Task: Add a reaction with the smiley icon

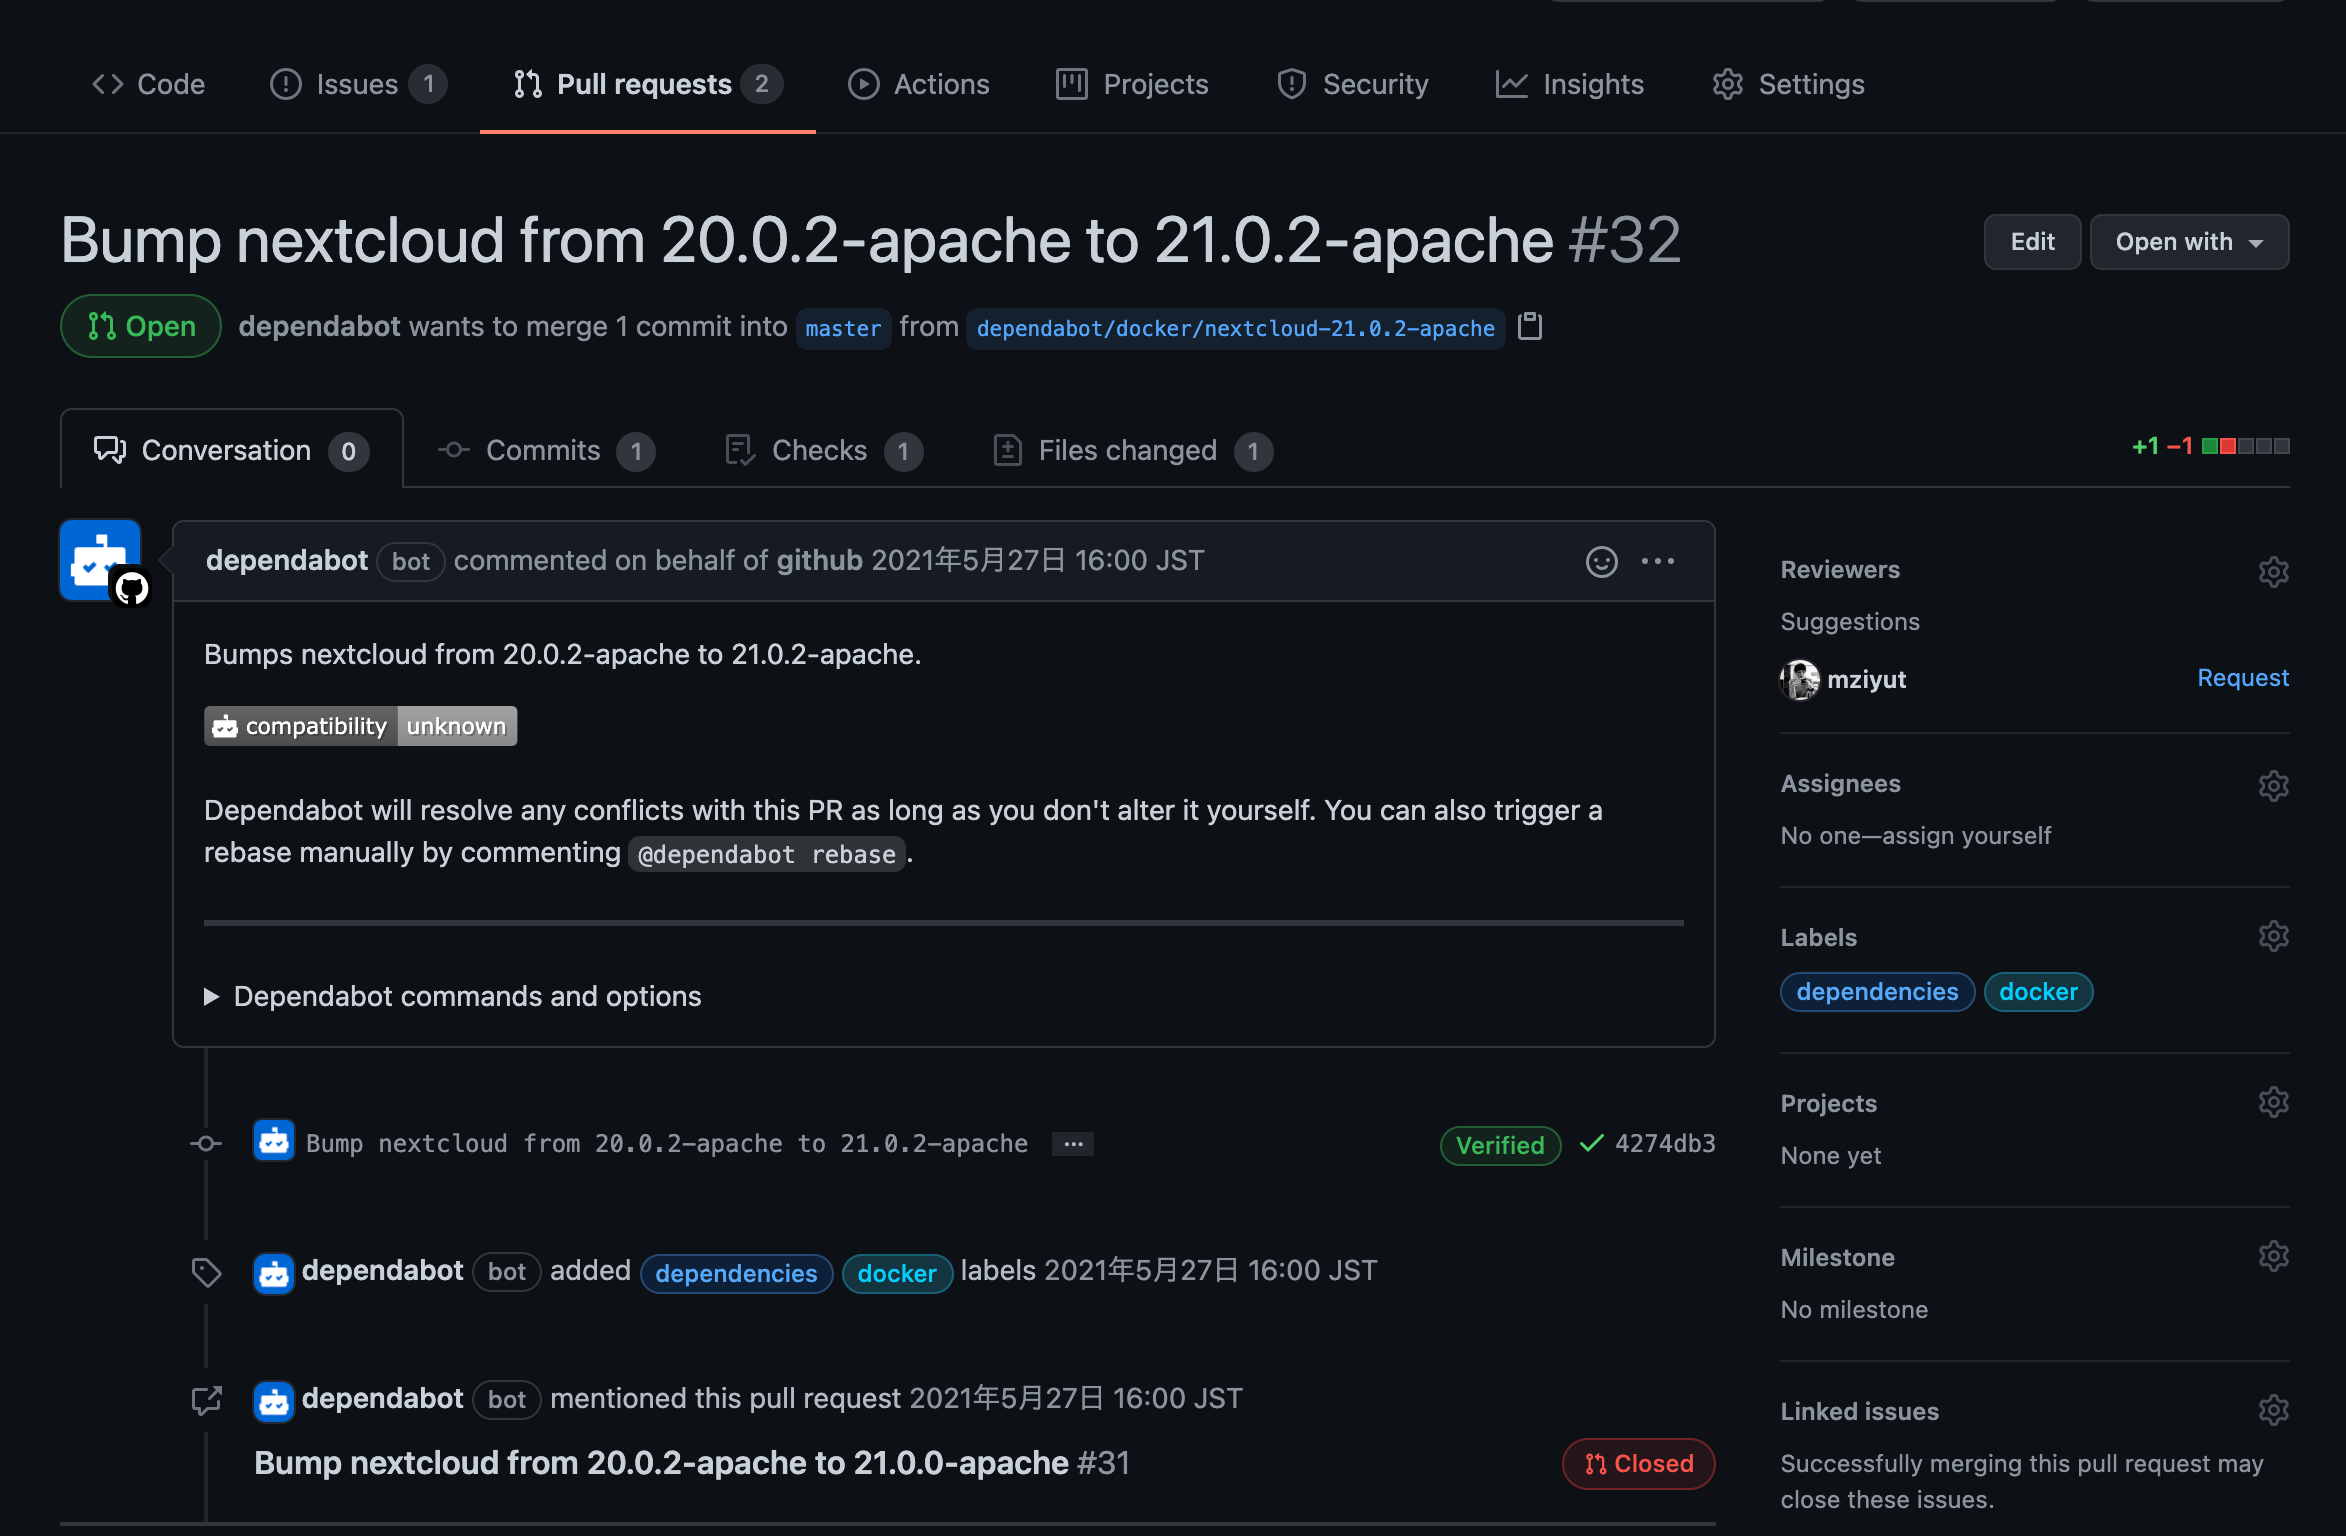Action: [x=1602, y=561]
